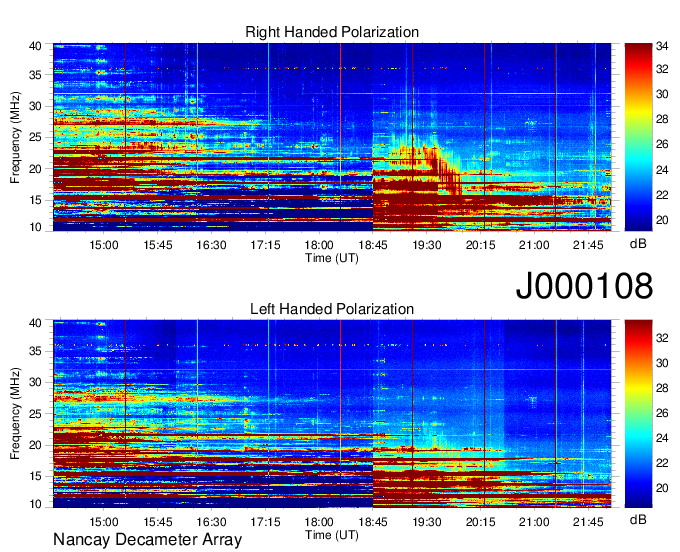Click the 19:30 time tick under Right Handed plot
The height and width of the screenshot is (552, 680).
click(427, 245)
